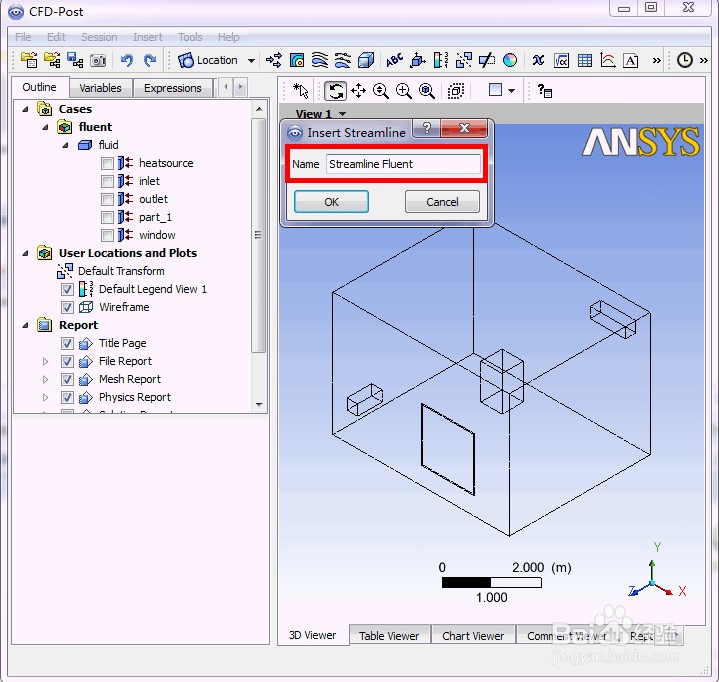
Task: Open the Location dropdown arrow
Action: click(251, 61)
